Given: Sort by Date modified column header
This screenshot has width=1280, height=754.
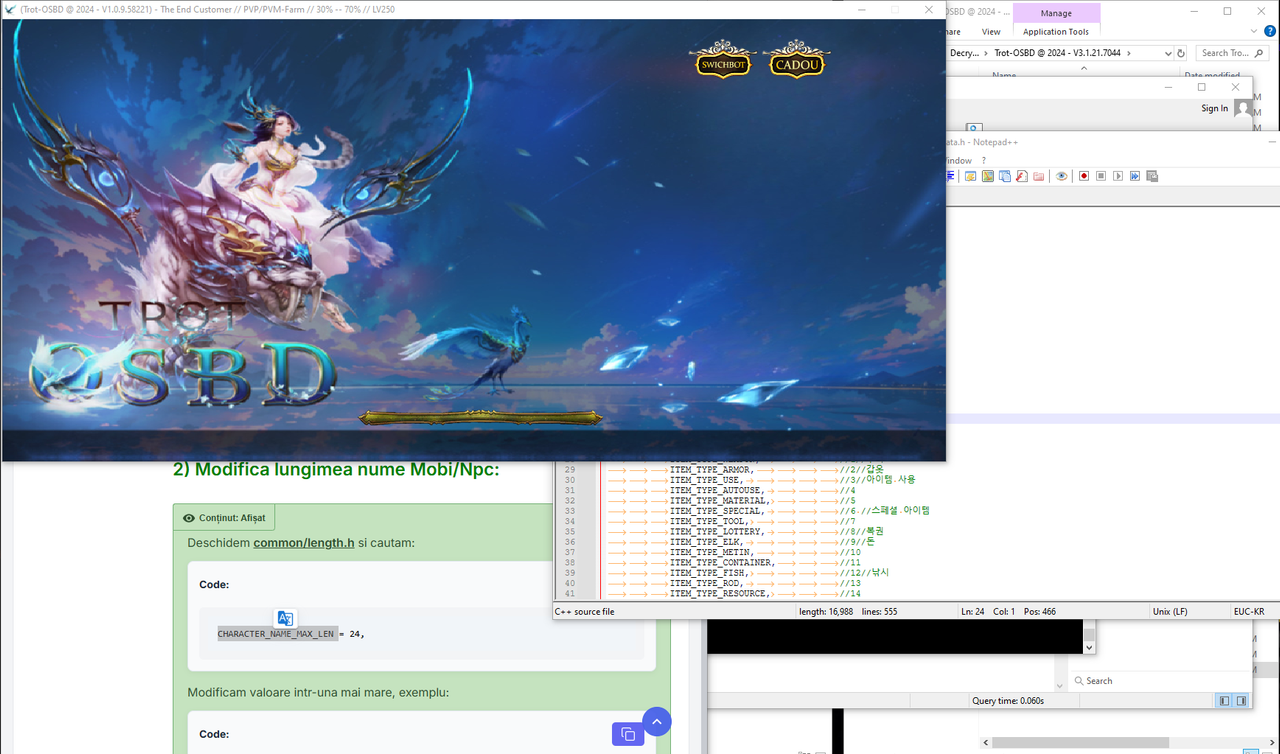Looking at the screenshot, I should [1212, 75].
